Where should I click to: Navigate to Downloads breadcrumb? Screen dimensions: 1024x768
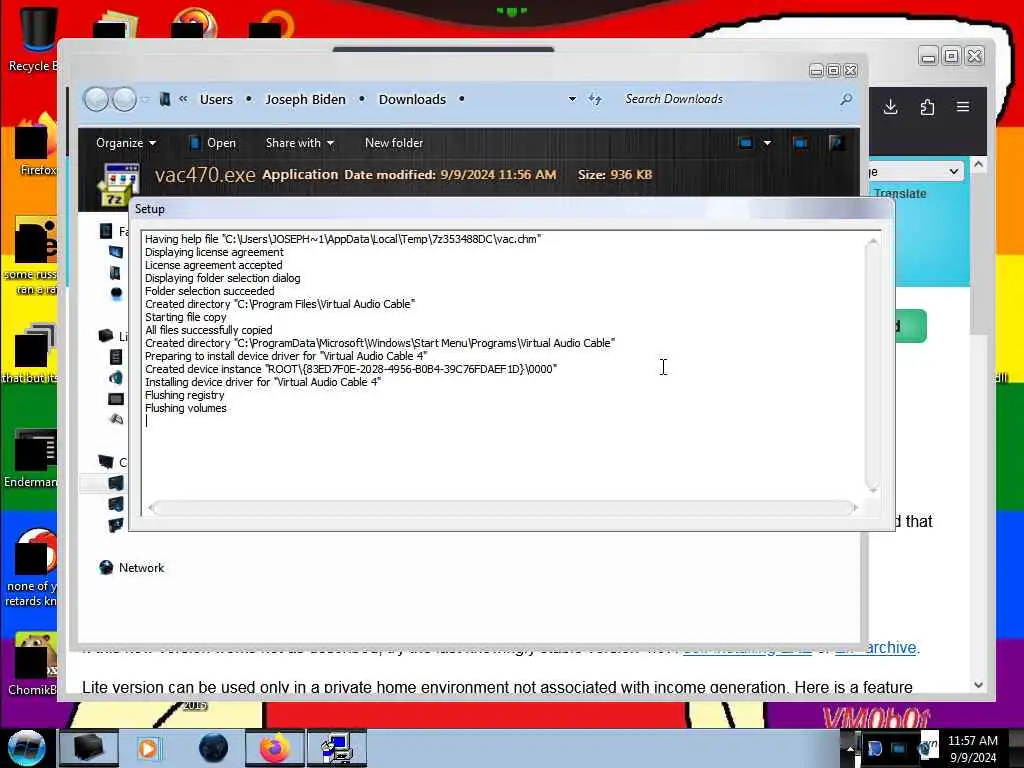click(412, 99)
